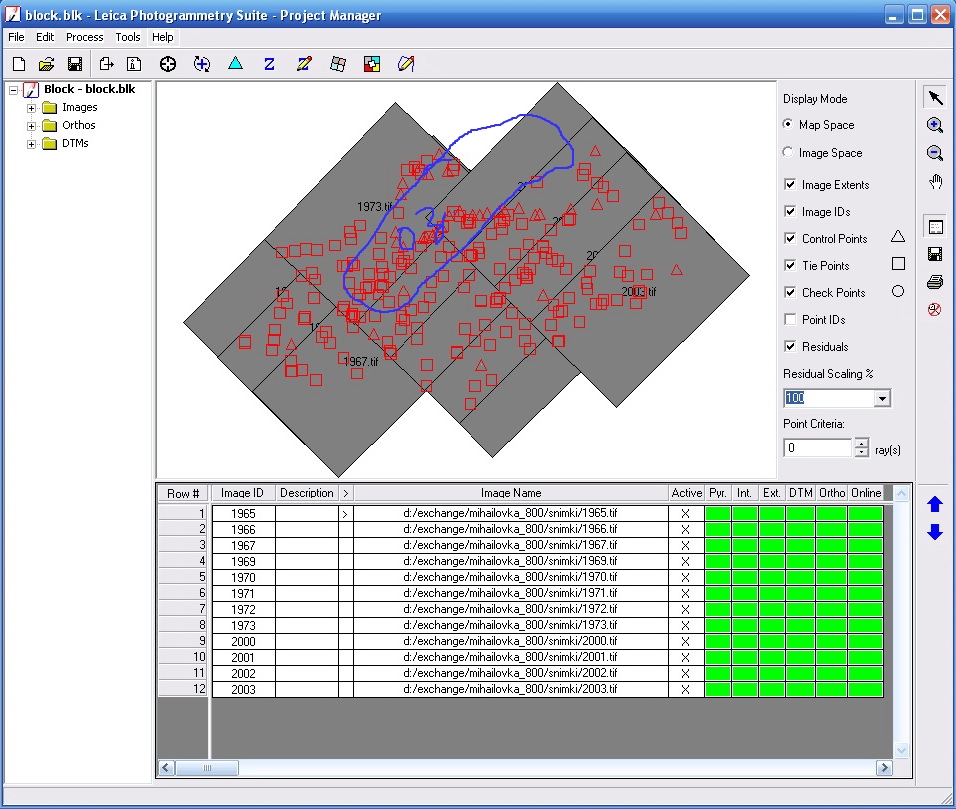956x809 pixels.
Task: Select the zoom out magnifier tool
Action: click(935, 153)
